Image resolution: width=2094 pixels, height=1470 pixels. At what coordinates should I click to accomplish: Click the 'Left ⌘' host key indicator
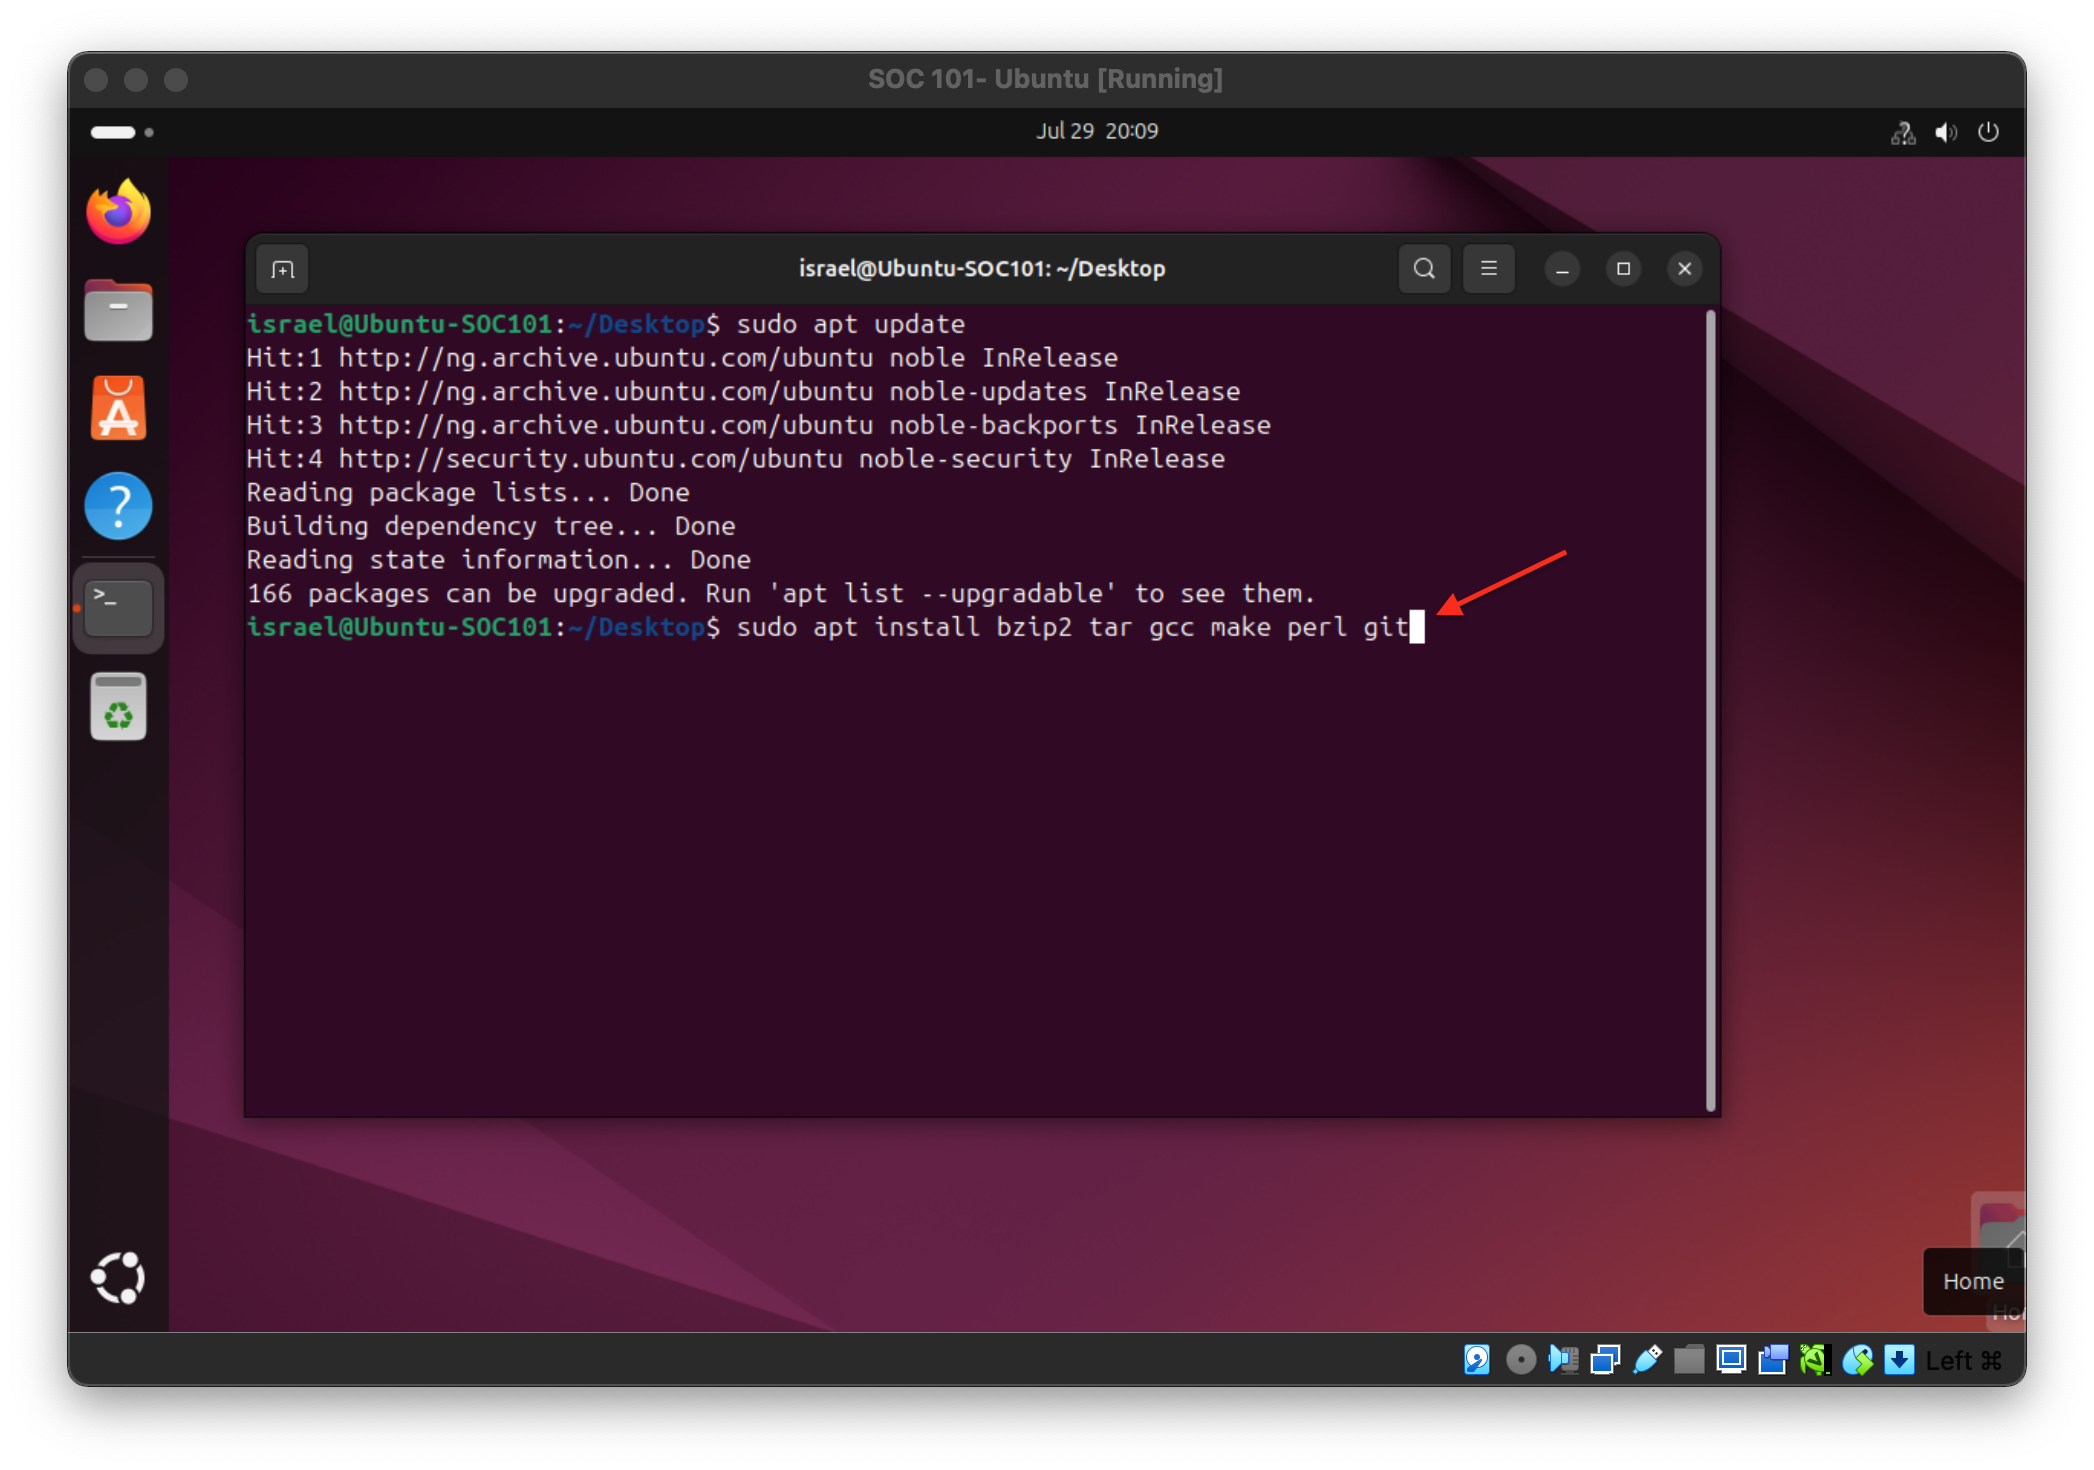[x=1964, y=1361]
